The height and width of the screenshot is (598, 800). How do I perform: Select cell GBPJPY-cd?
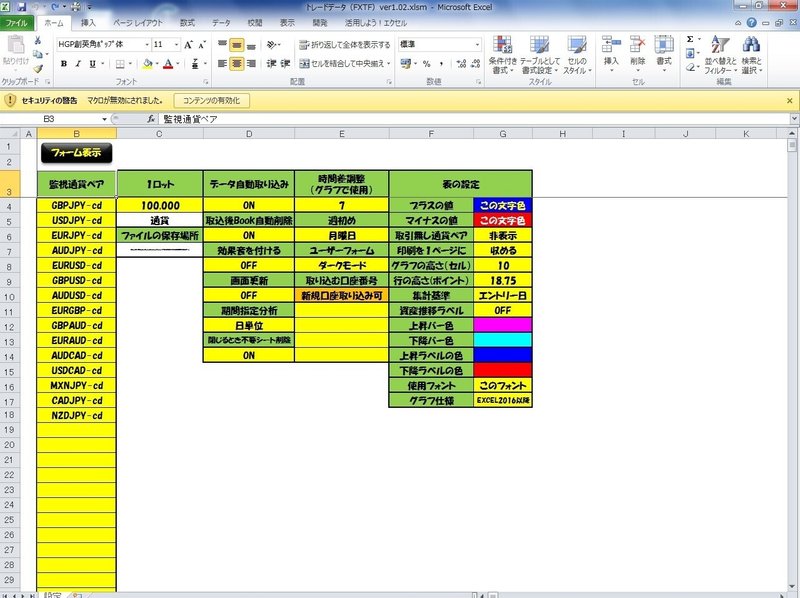77,206
